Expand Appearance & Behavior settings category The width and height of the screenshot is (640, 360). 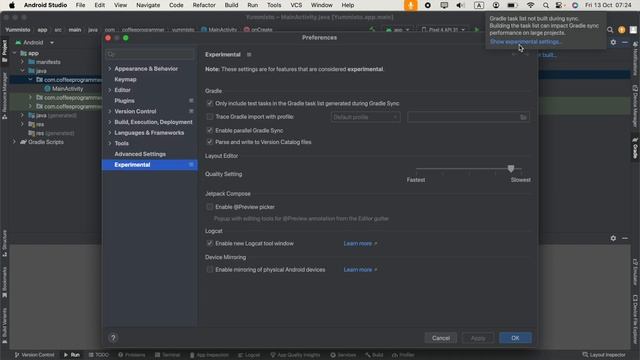tap(109, 69)
